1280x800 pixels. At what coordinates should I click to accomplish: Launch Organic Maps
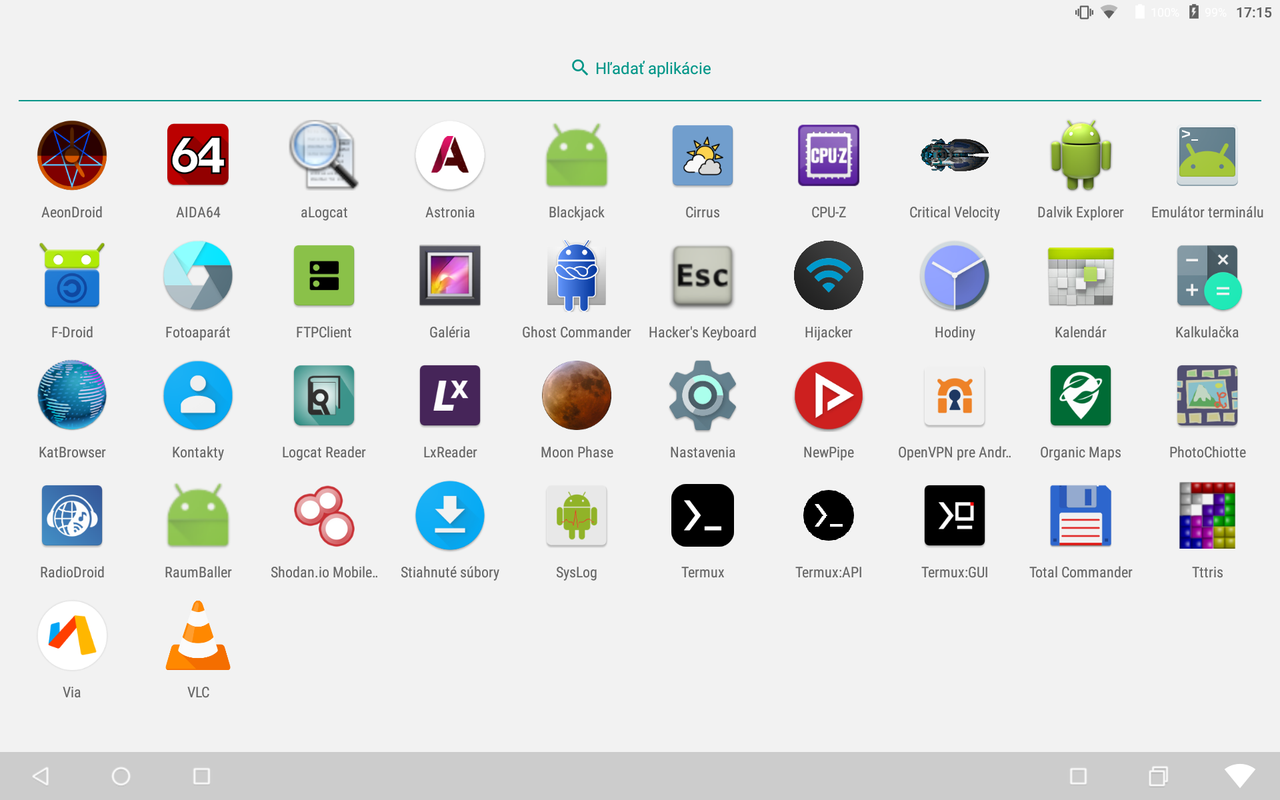(1081, 396)
